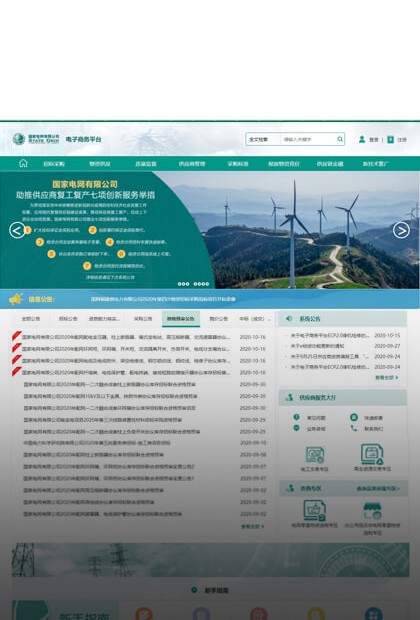The width and height of the screenshot is (420, 620).
Task: Click the 供应商服务大厅 header icon
Action: (x=289, y=397)
